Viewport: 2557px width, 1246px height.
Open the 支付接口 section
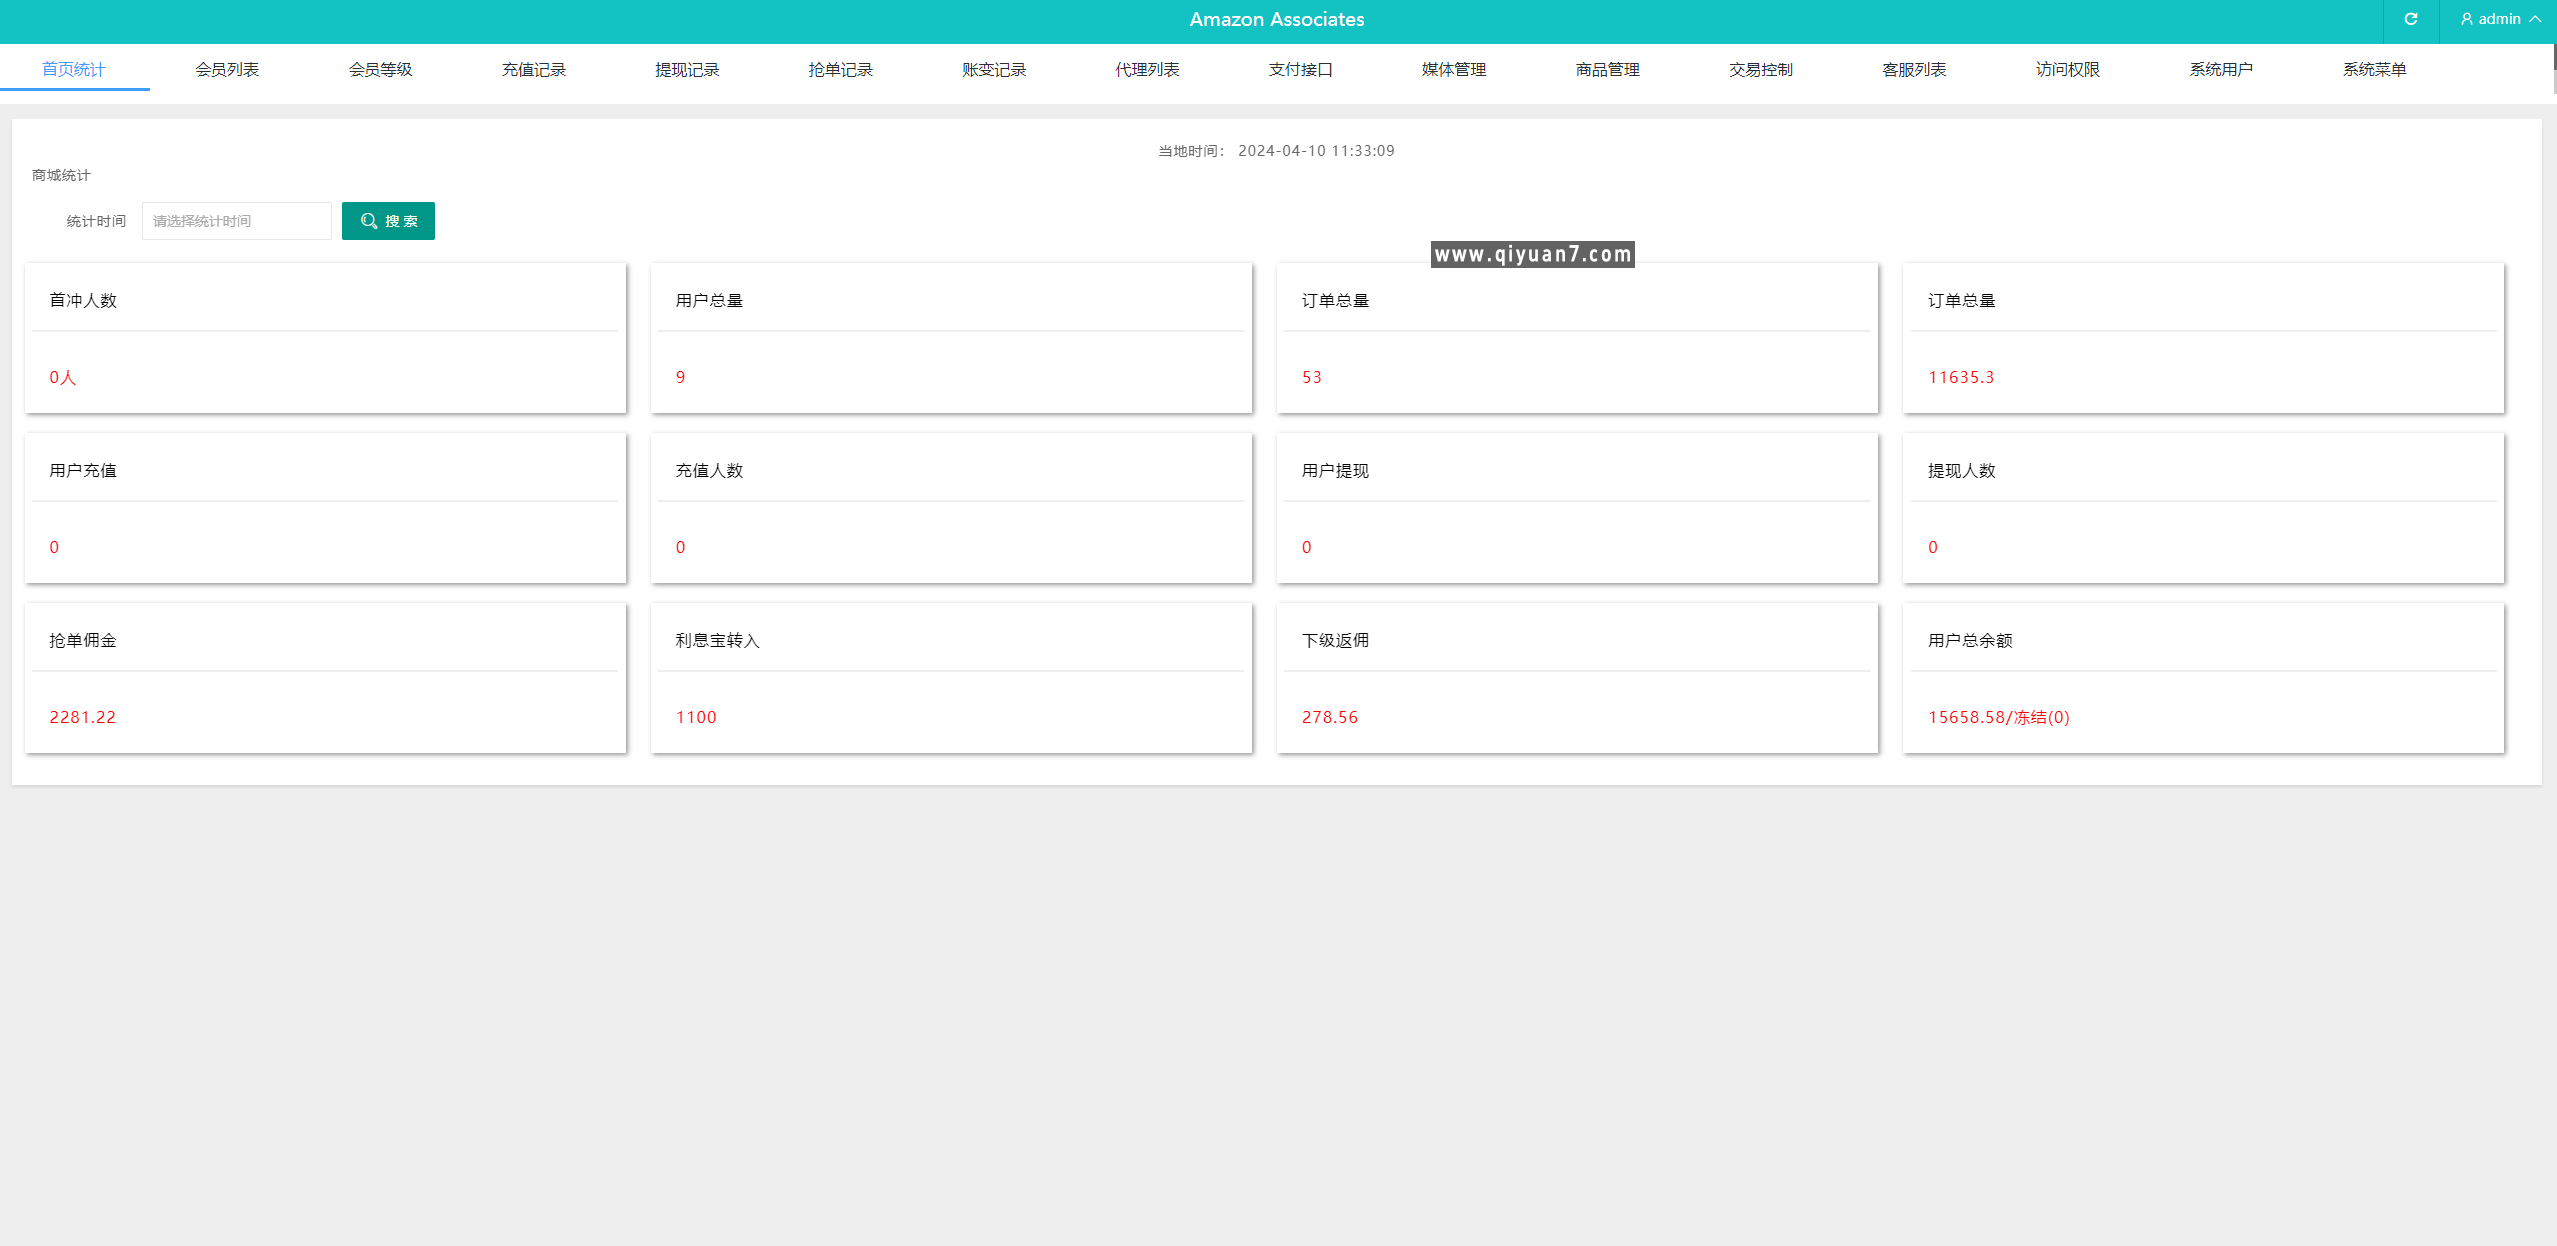click(x=1300, y=69)
